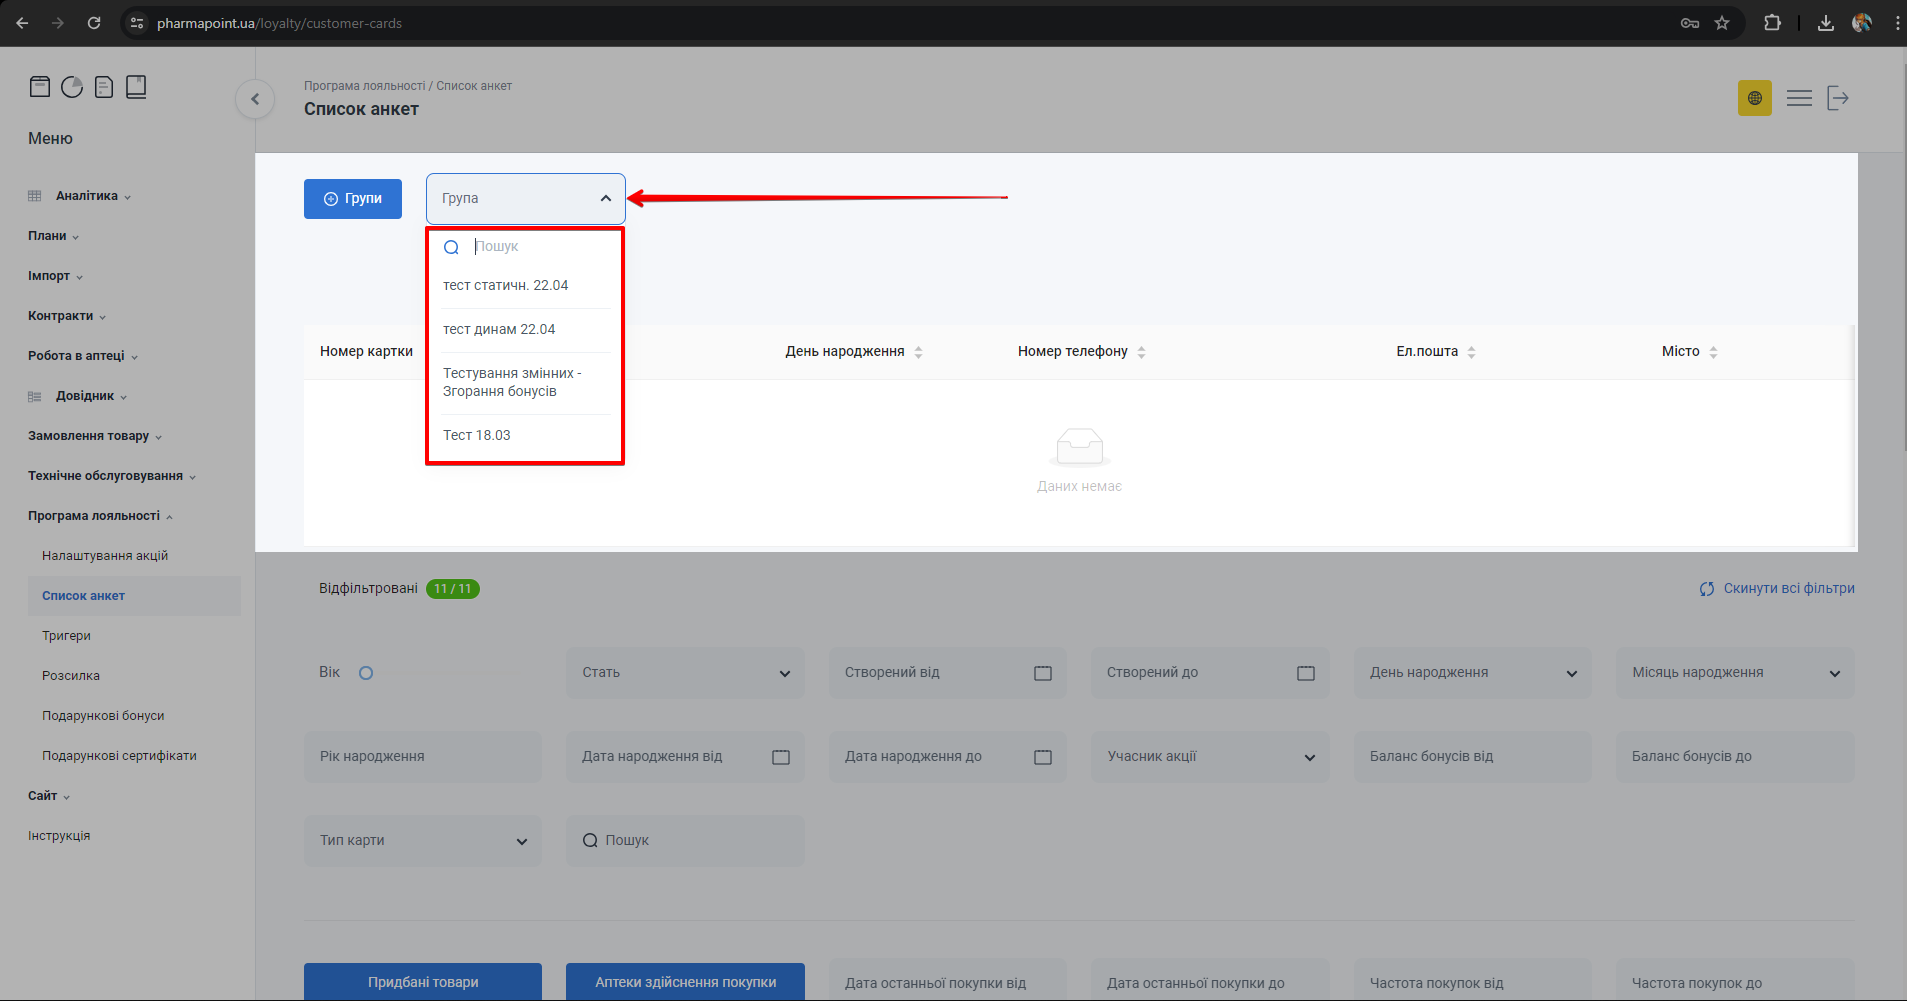Viewport: 1907px width, 1001px height.
Task: Sort by Номер телефону column
Action: [x=1141, y=352]
